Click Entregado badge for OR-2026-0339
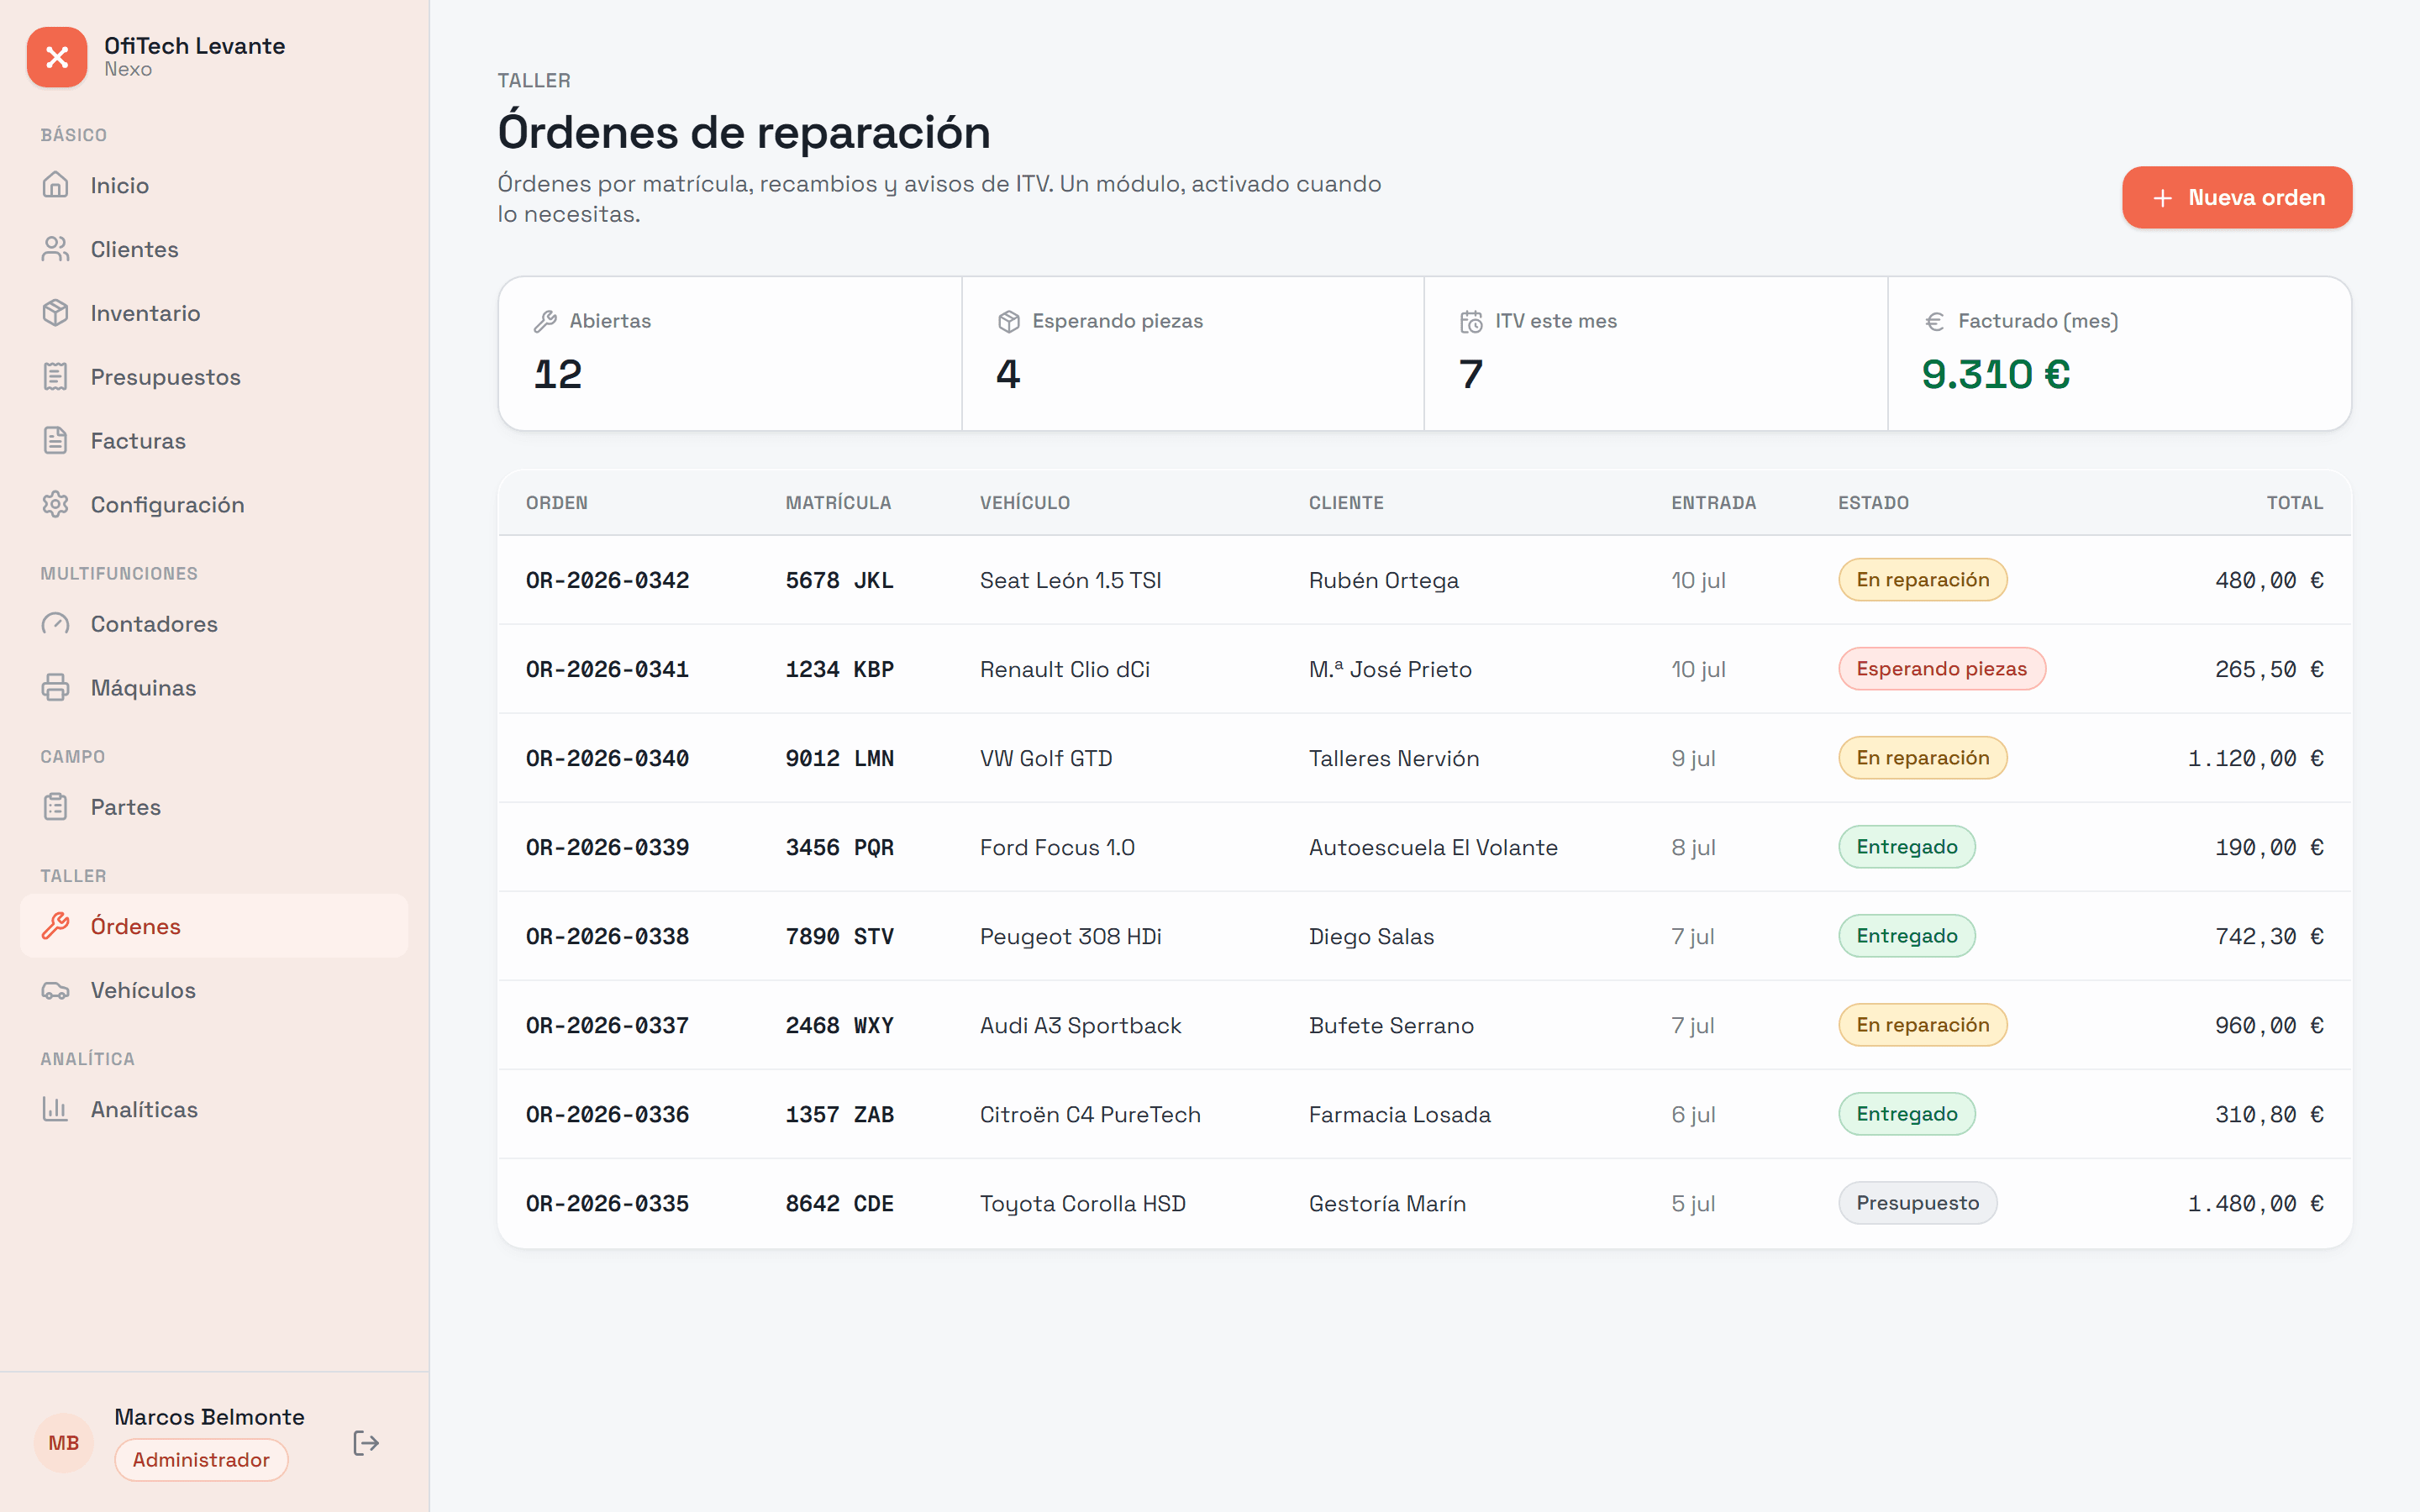 [1906, 847]
